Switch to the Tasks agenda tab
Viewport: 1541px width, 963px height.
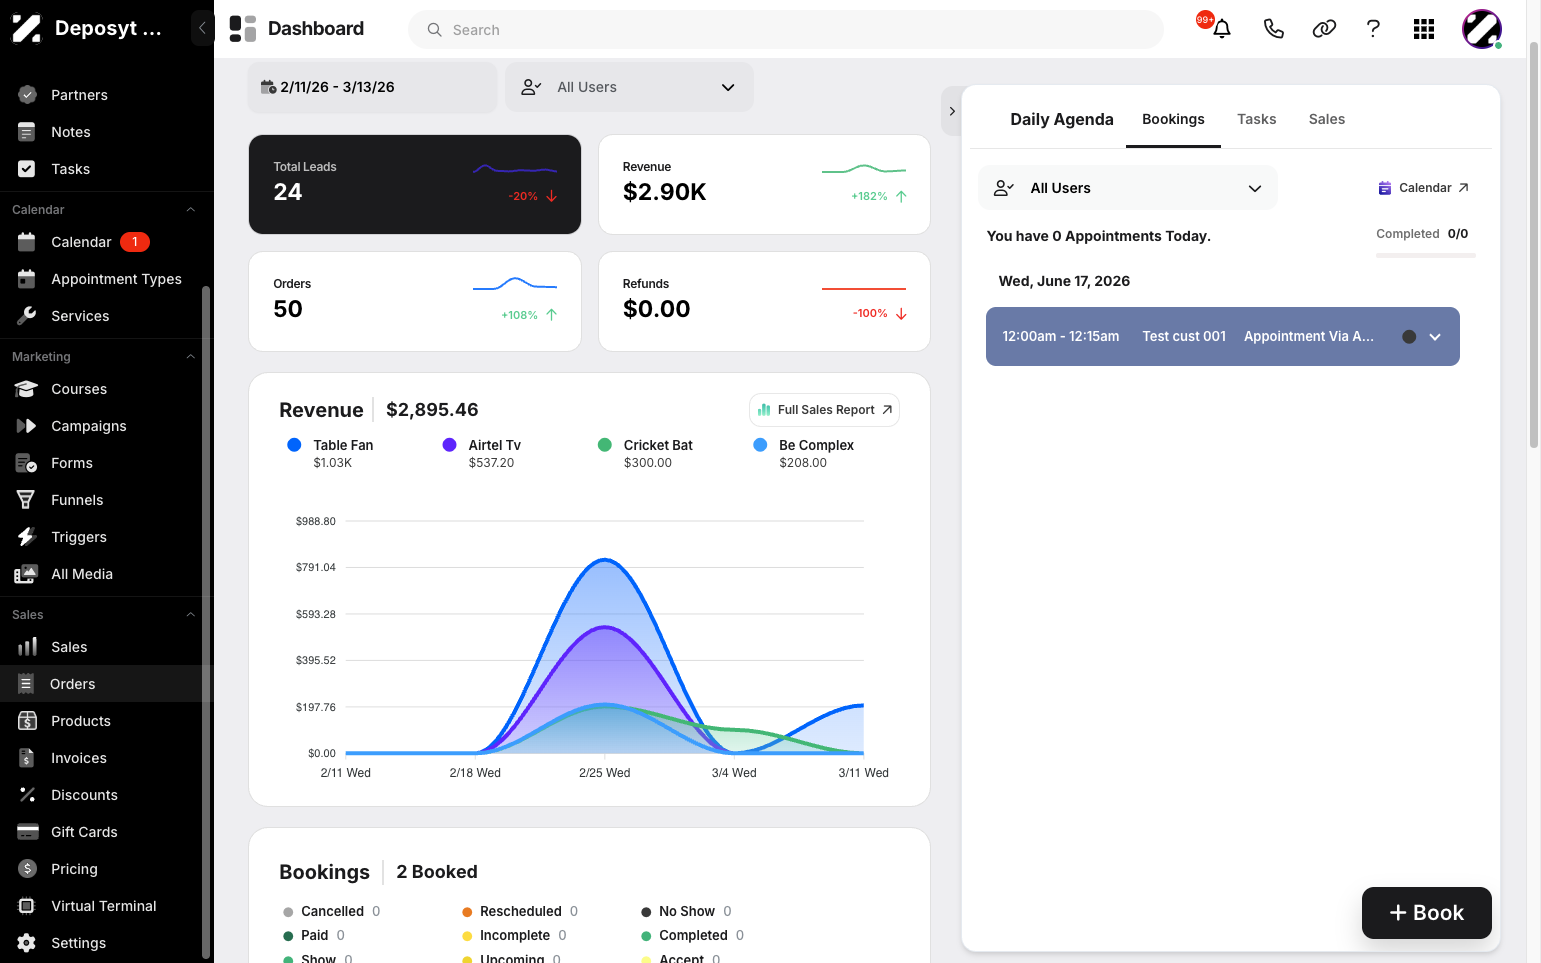[x=1256, y=119]
